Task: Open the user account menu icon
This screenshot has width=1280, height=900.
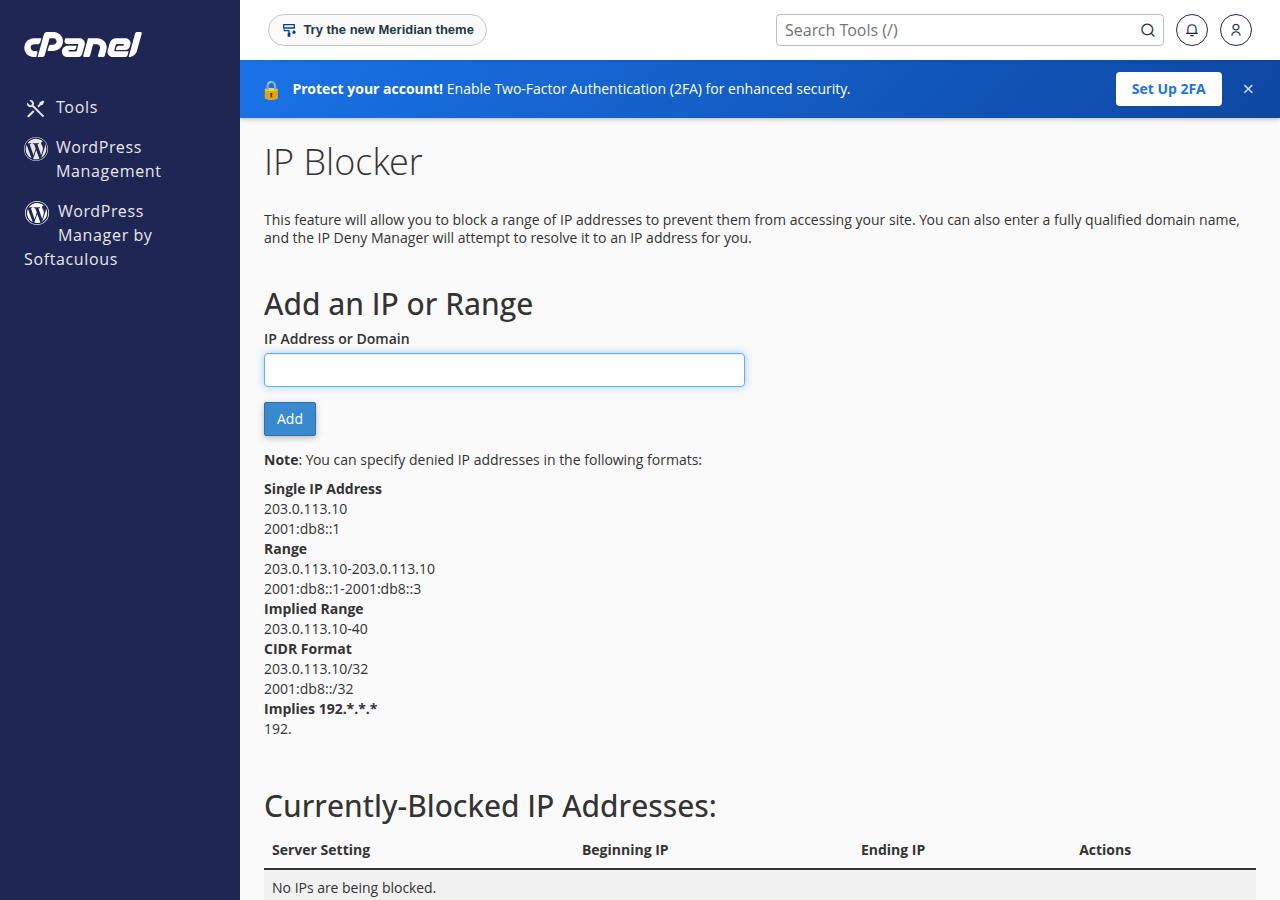Action: (x=1236, y=30)
